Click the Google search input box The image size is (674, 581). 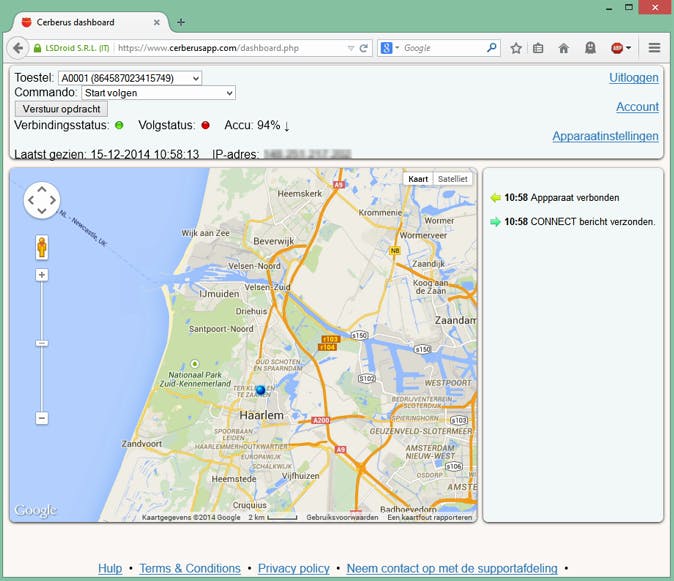click(443, 48)
